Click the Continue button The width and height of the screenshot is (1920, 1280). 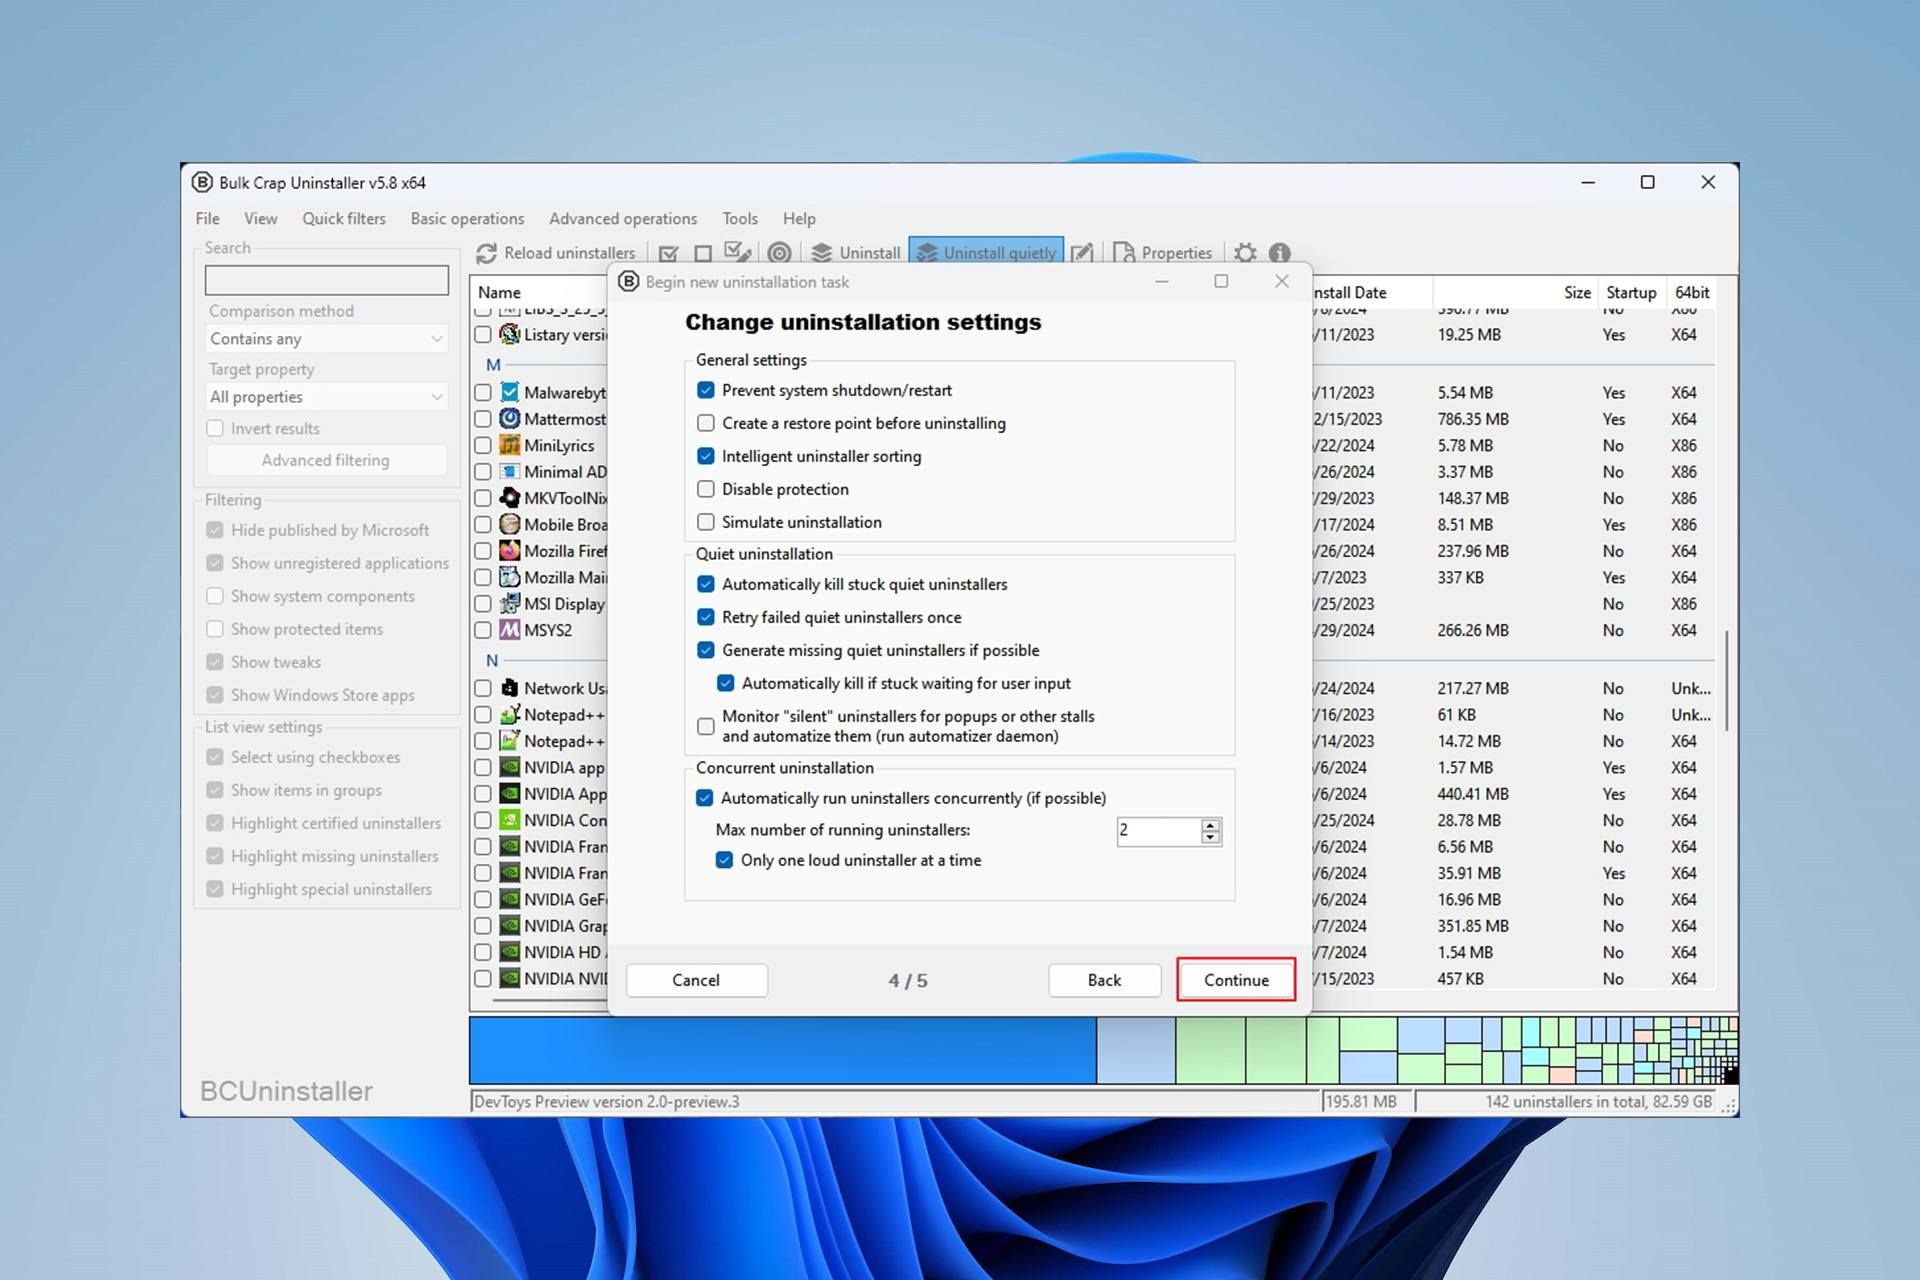coord(1236,979)
